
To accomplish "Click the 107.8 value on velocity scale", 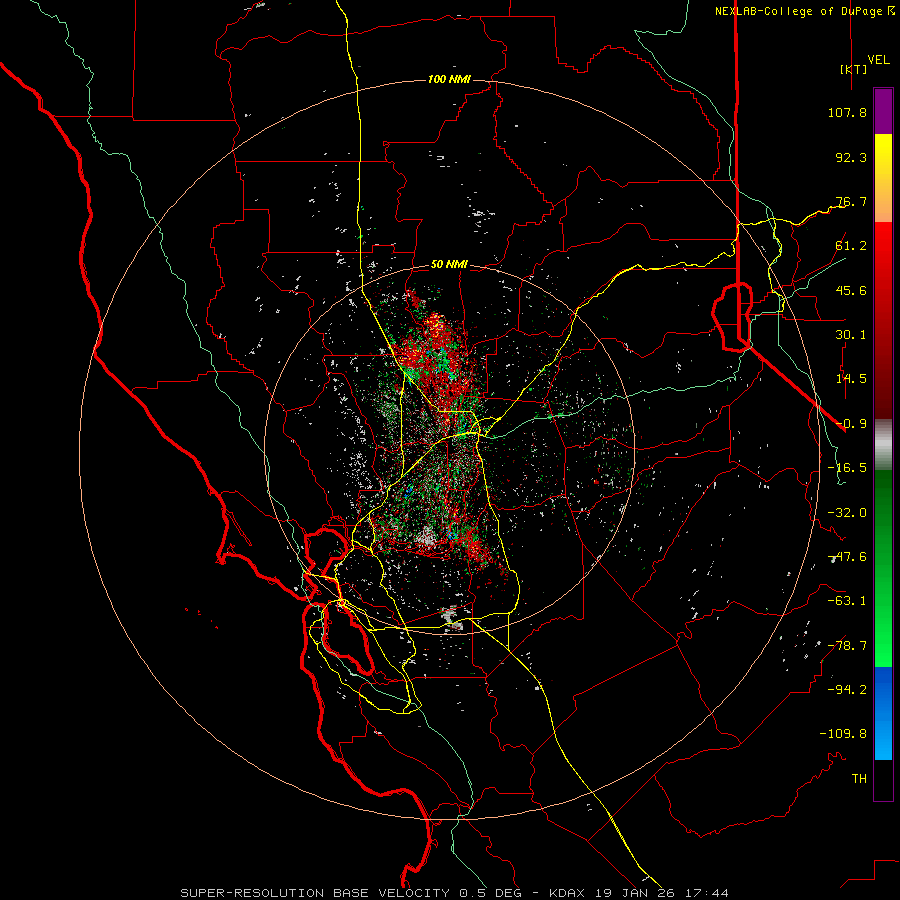I will click(x=847, y=112).
